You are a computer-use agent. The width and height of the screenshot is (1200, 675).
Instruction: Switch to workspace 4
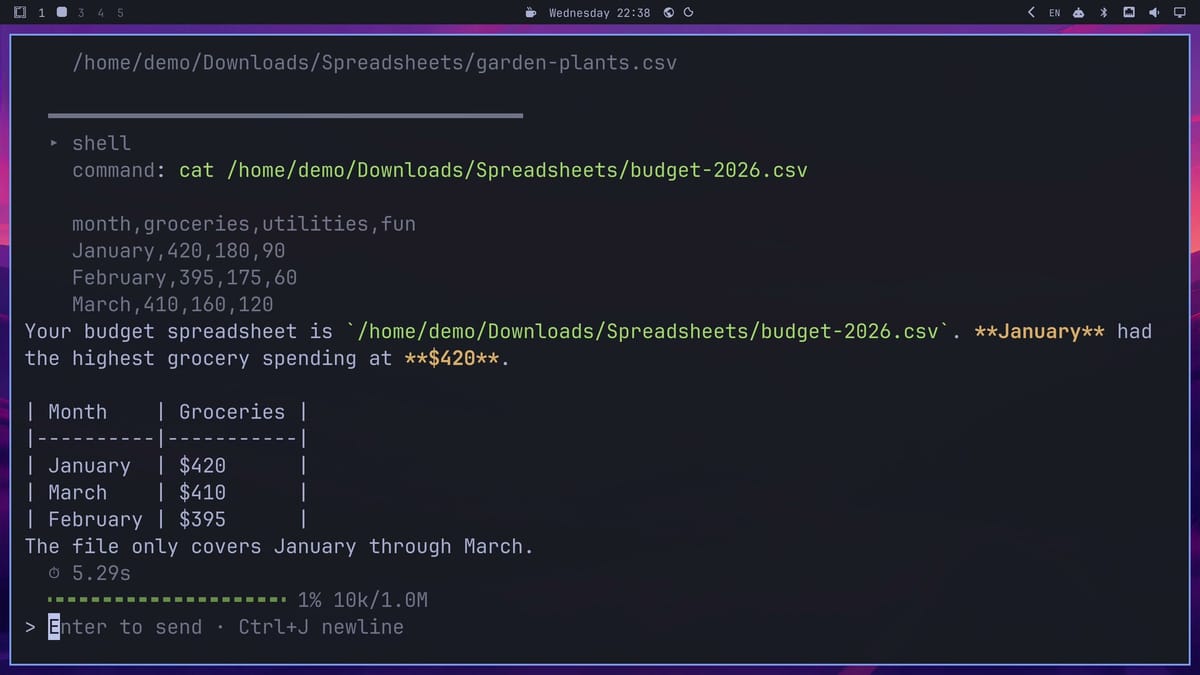coord(100,13)
